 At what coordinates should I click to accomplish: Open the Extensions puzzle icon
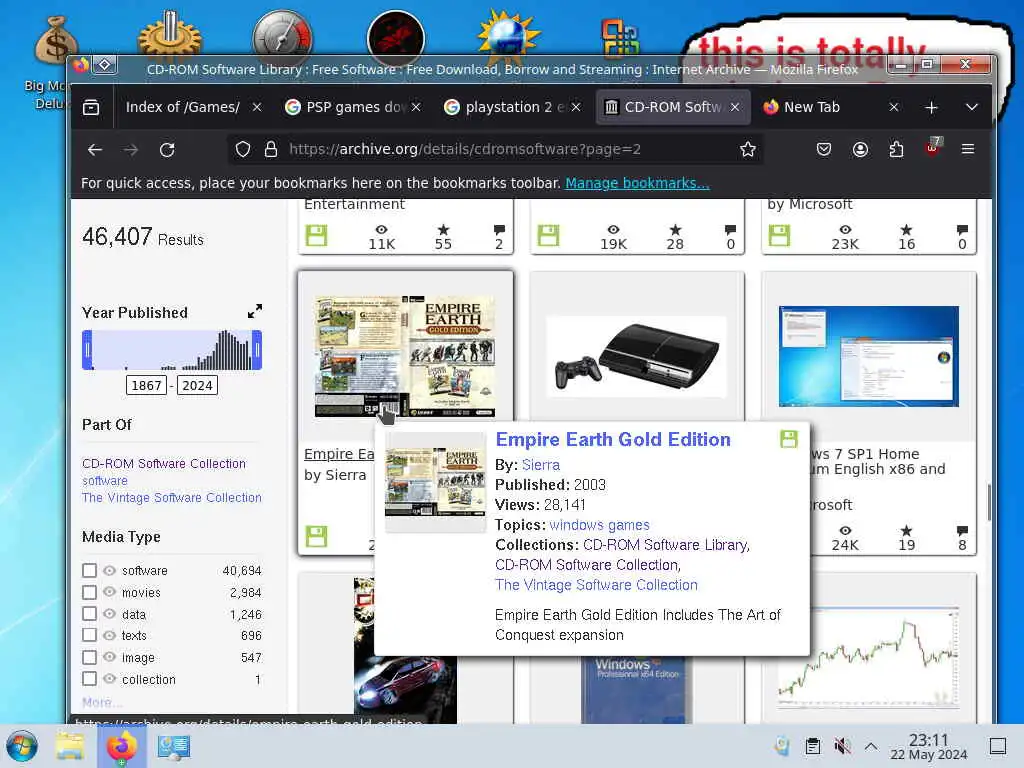coord(896,150)
